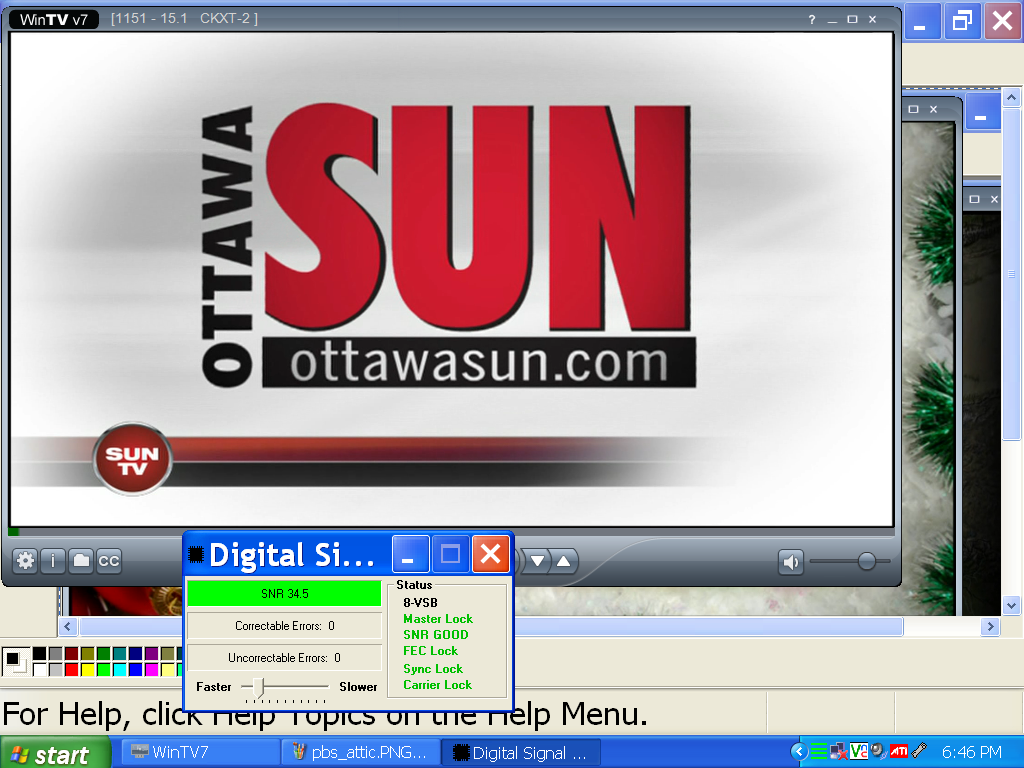Adjust the WinTV volume slider knob

tap(867, 561)
